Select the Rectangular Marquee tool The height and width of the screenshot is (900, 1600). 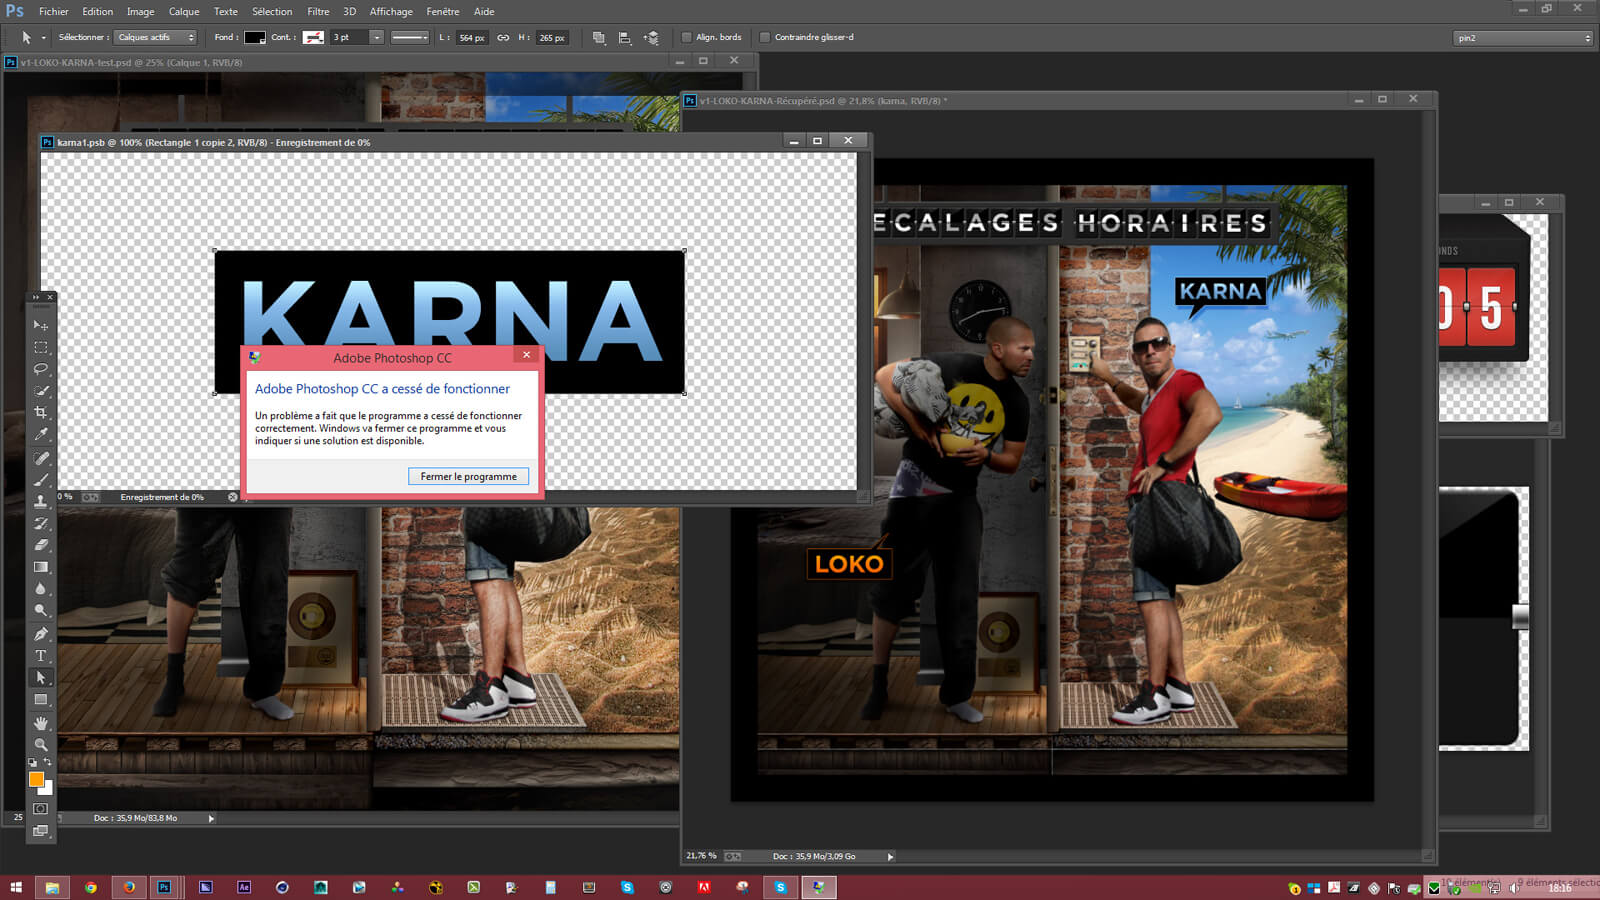[x=41, y=347]
